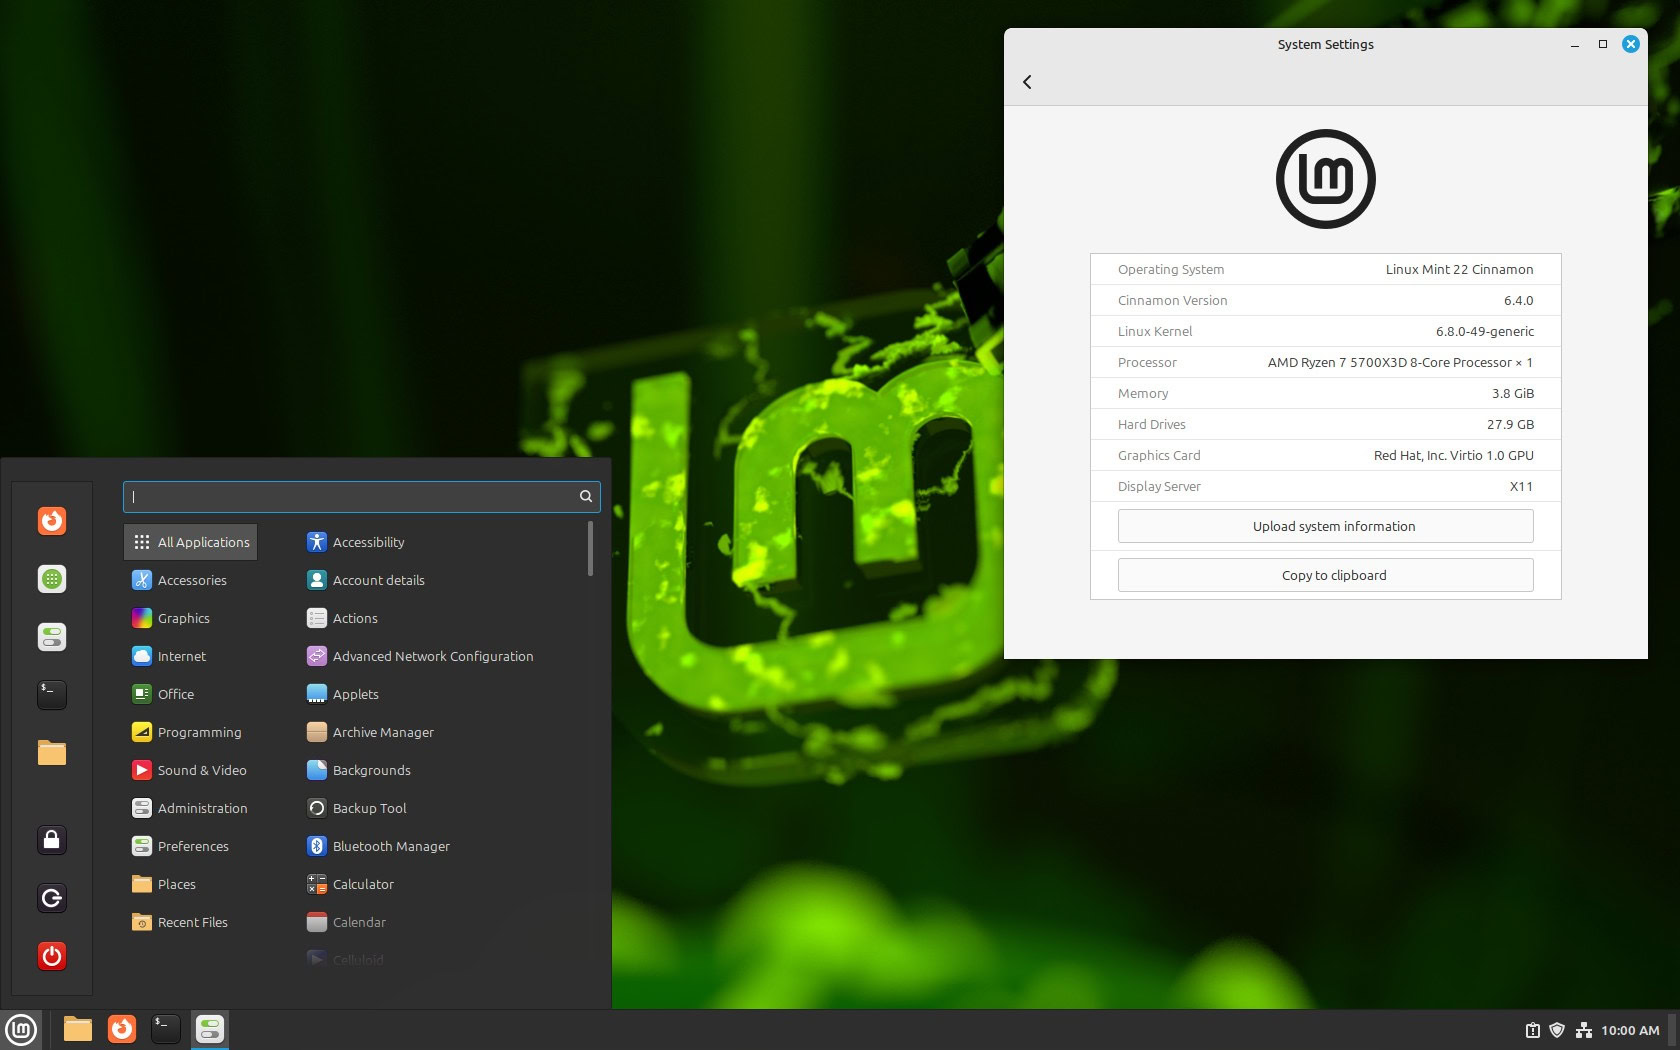Open Calendar application

point(347,922)
